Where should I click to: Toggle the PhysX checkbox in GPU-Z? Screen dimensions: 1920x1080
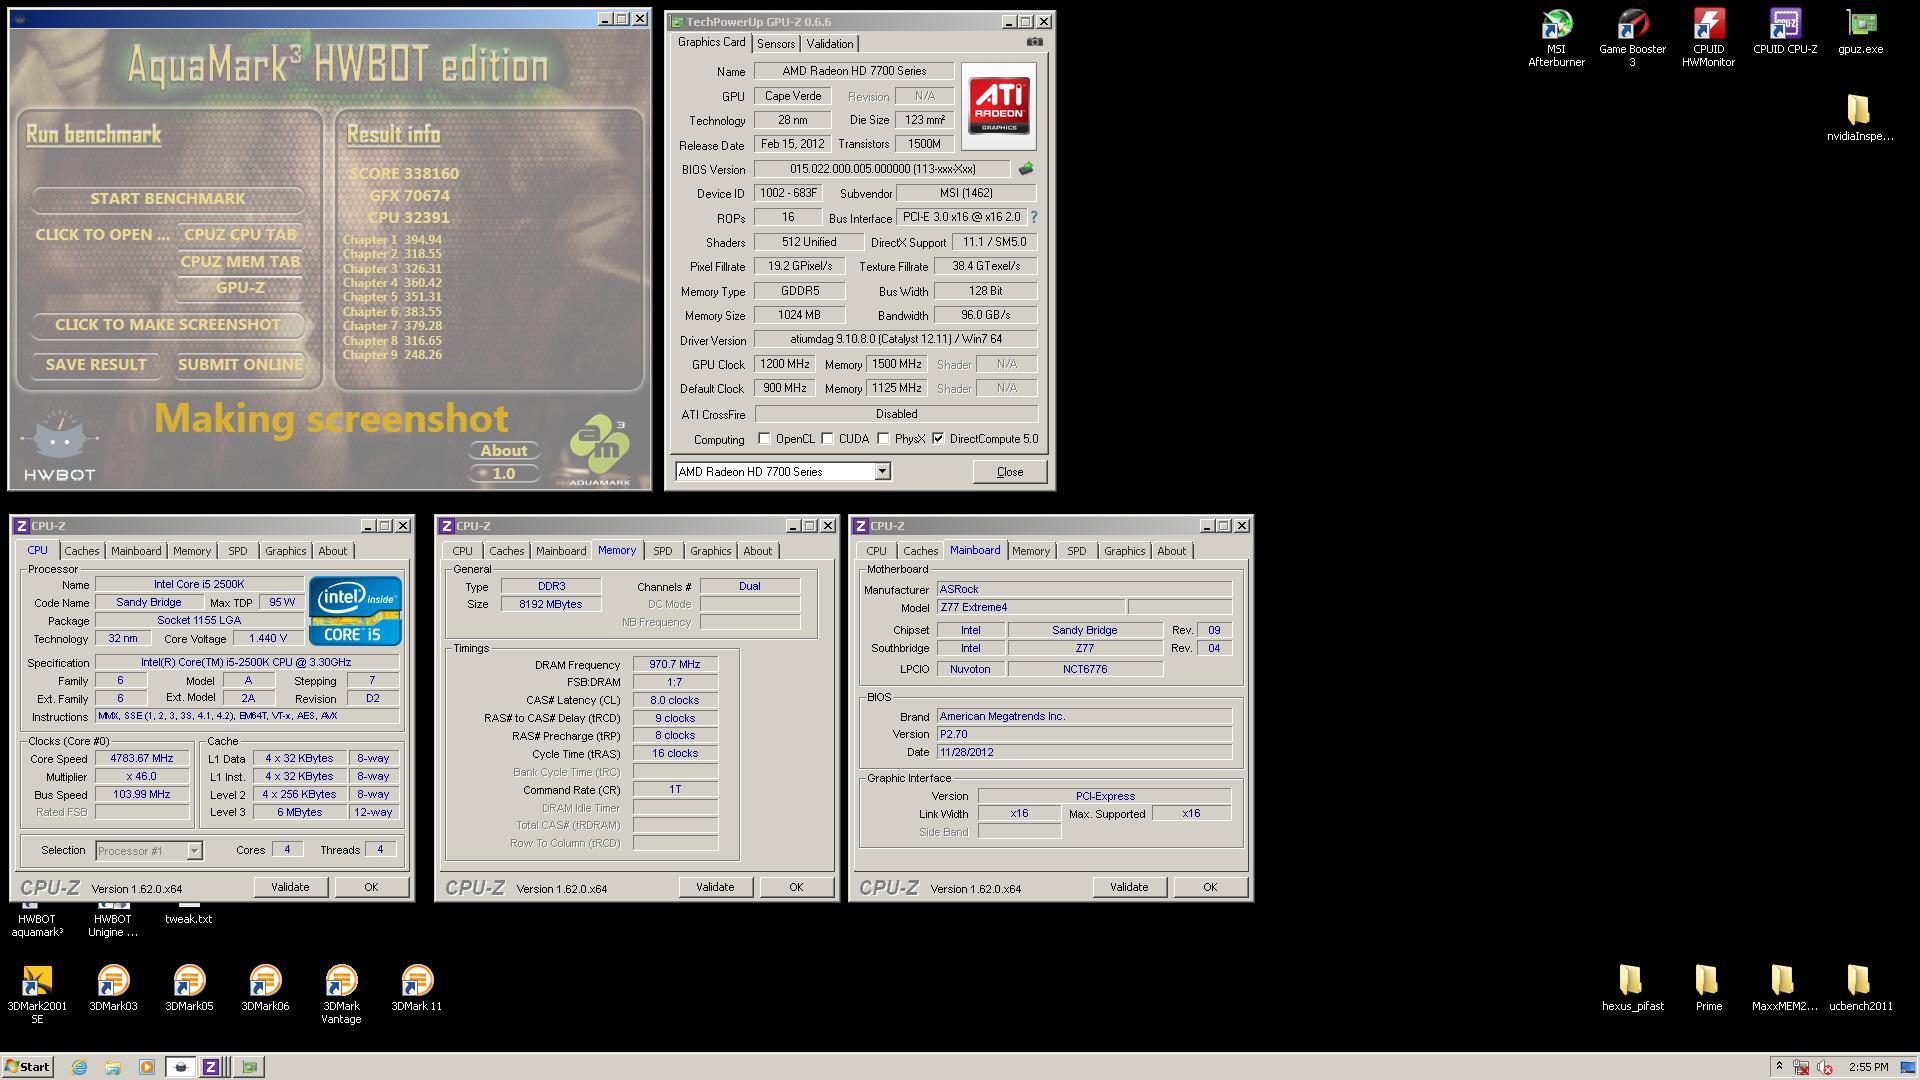[x=883, y=439]
